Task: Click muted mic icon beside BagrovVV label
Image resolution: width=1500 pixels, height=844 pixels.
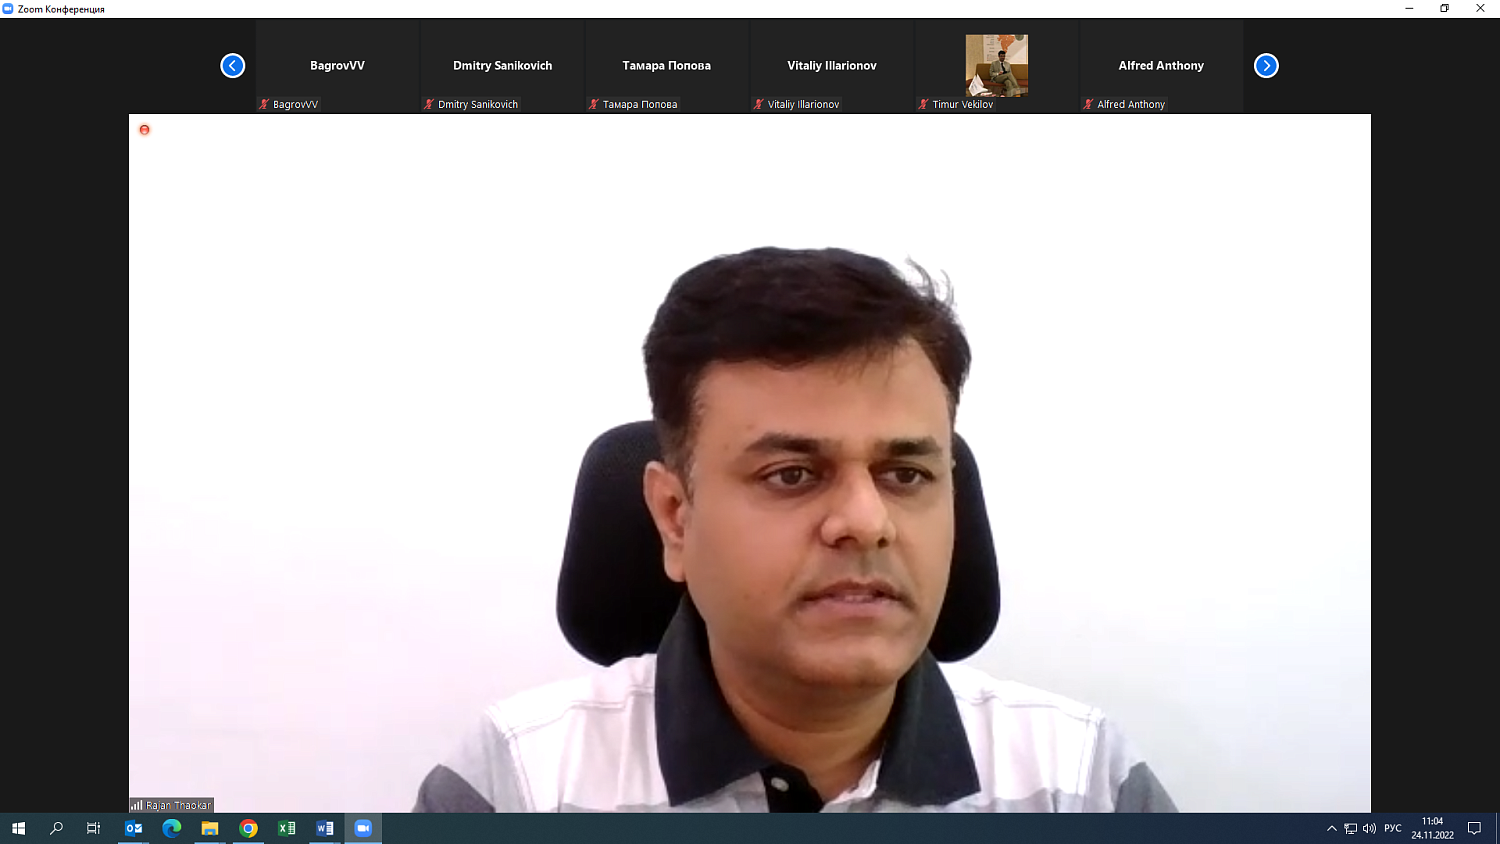Action: click(264, 104)
